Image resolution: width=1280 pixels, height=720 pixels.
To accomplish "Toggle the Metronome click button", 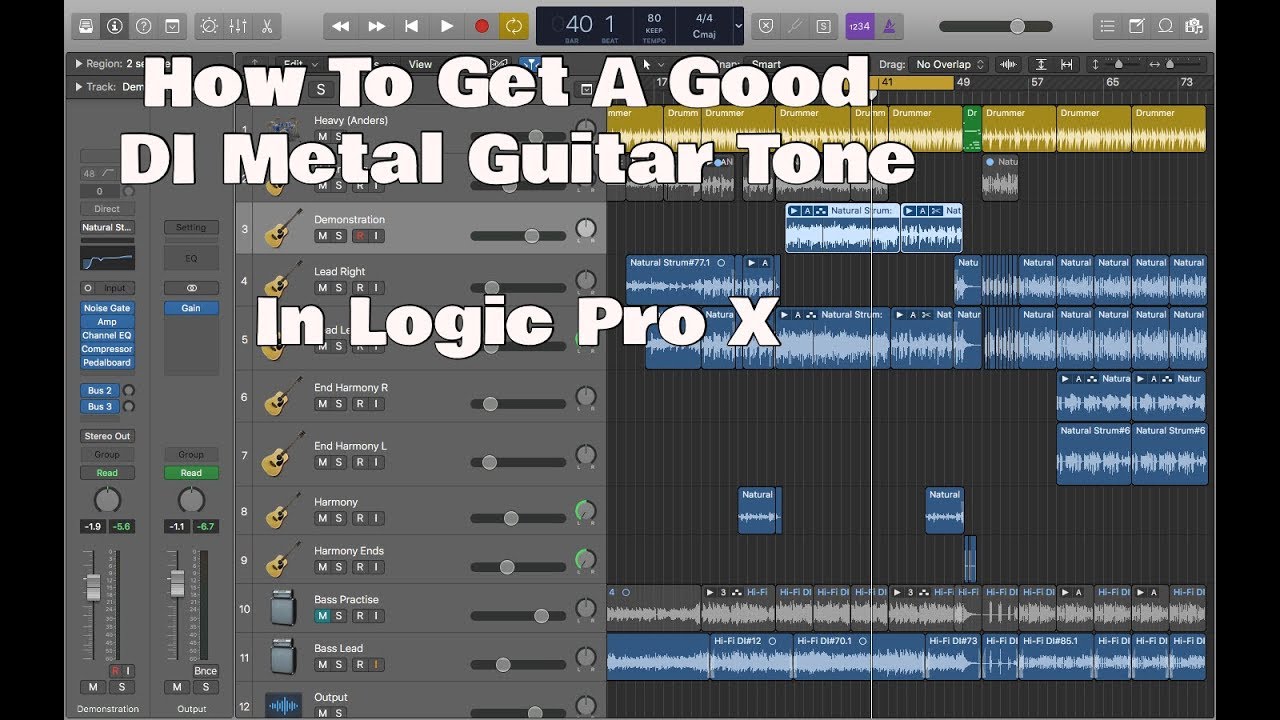I will point(888,26).
